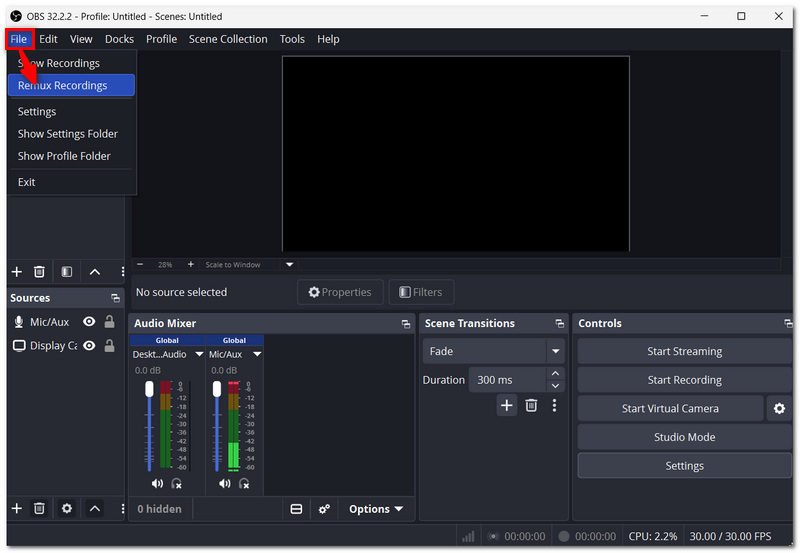Mute the Desktop Audio speaker icon

point(157,483)
